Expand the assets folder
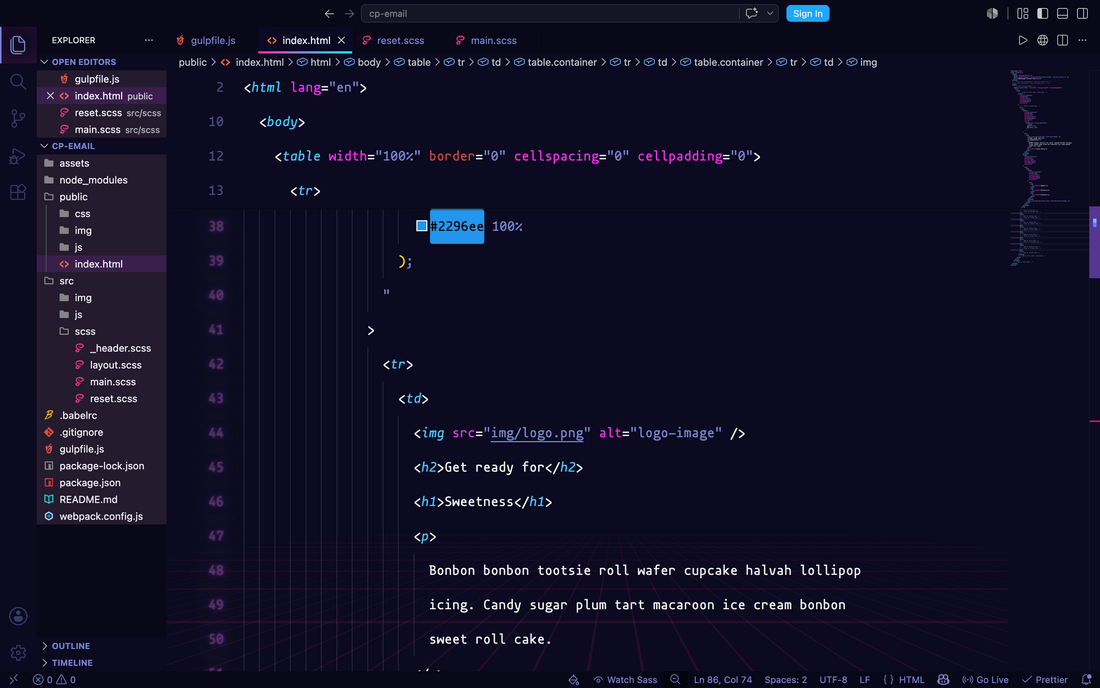This screenshot has height=688, width=1100. pos(101,163)
